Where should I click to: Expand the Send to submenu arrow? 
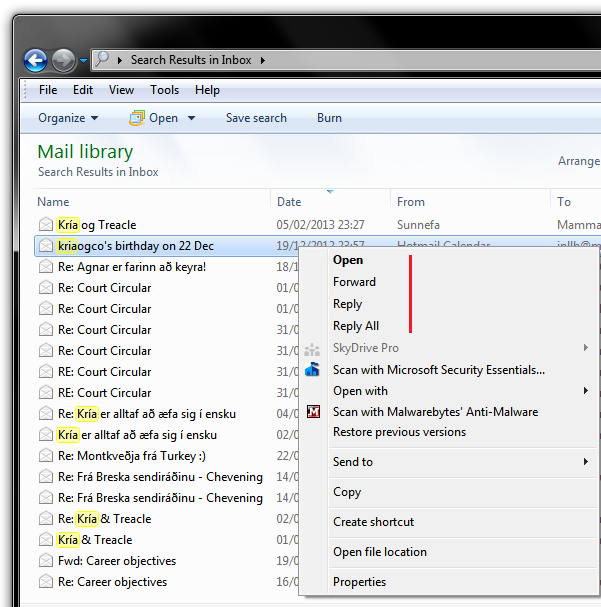pyautogui.click(x=586, y=461)
